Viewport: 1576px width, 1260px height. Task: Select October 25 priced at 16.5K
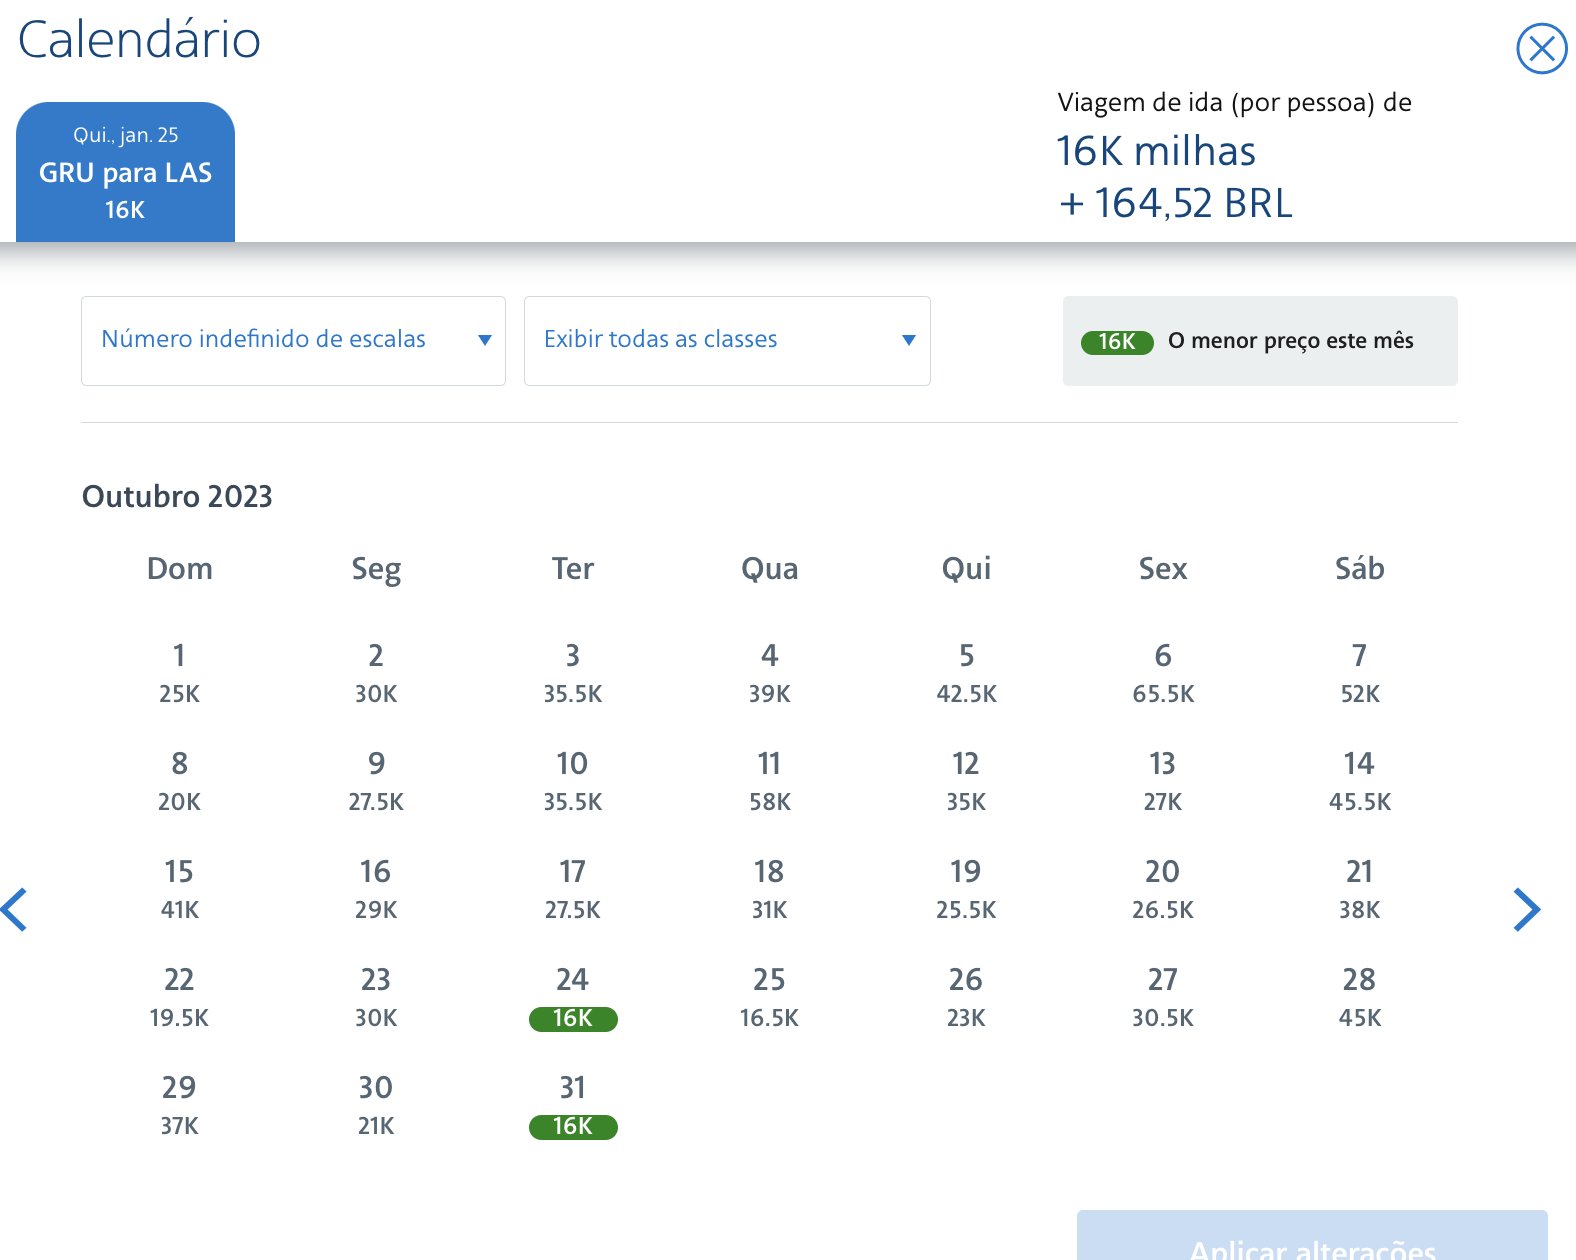[x=769, y=998]
